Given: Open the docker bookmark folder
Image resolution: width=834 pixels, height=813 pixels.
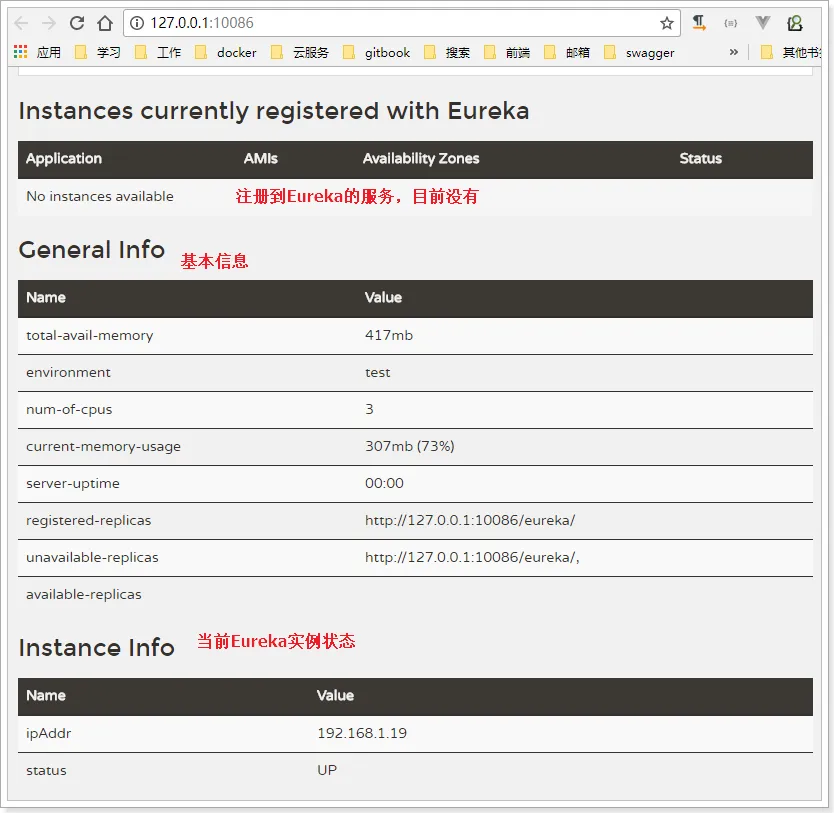Looking at the screenshot, I should click(x=226, y=52).
